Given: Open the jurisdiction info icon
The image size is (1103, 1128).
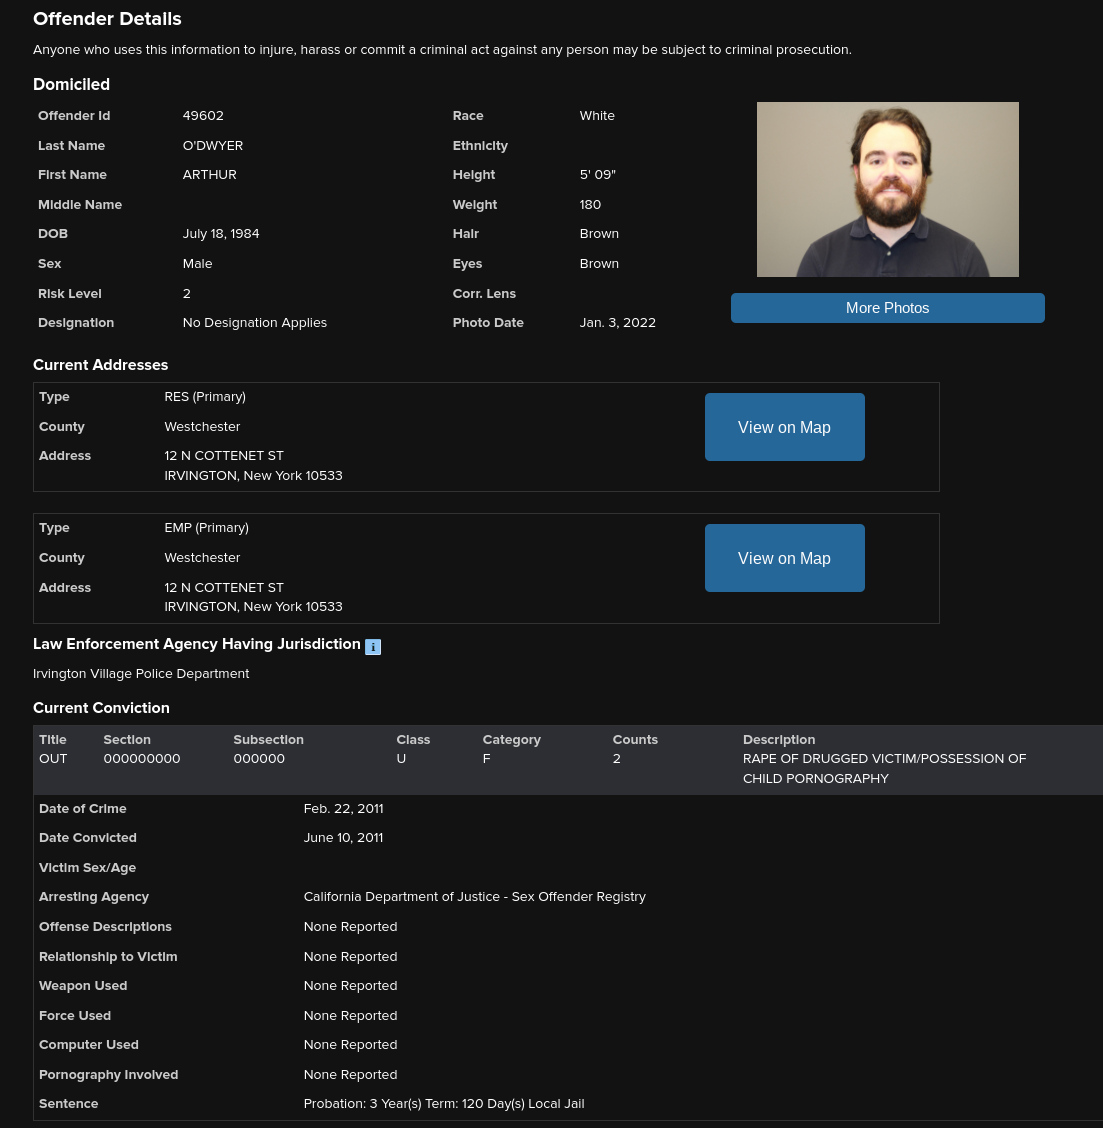Looking at the screenshot, I should tap(373, 647).
